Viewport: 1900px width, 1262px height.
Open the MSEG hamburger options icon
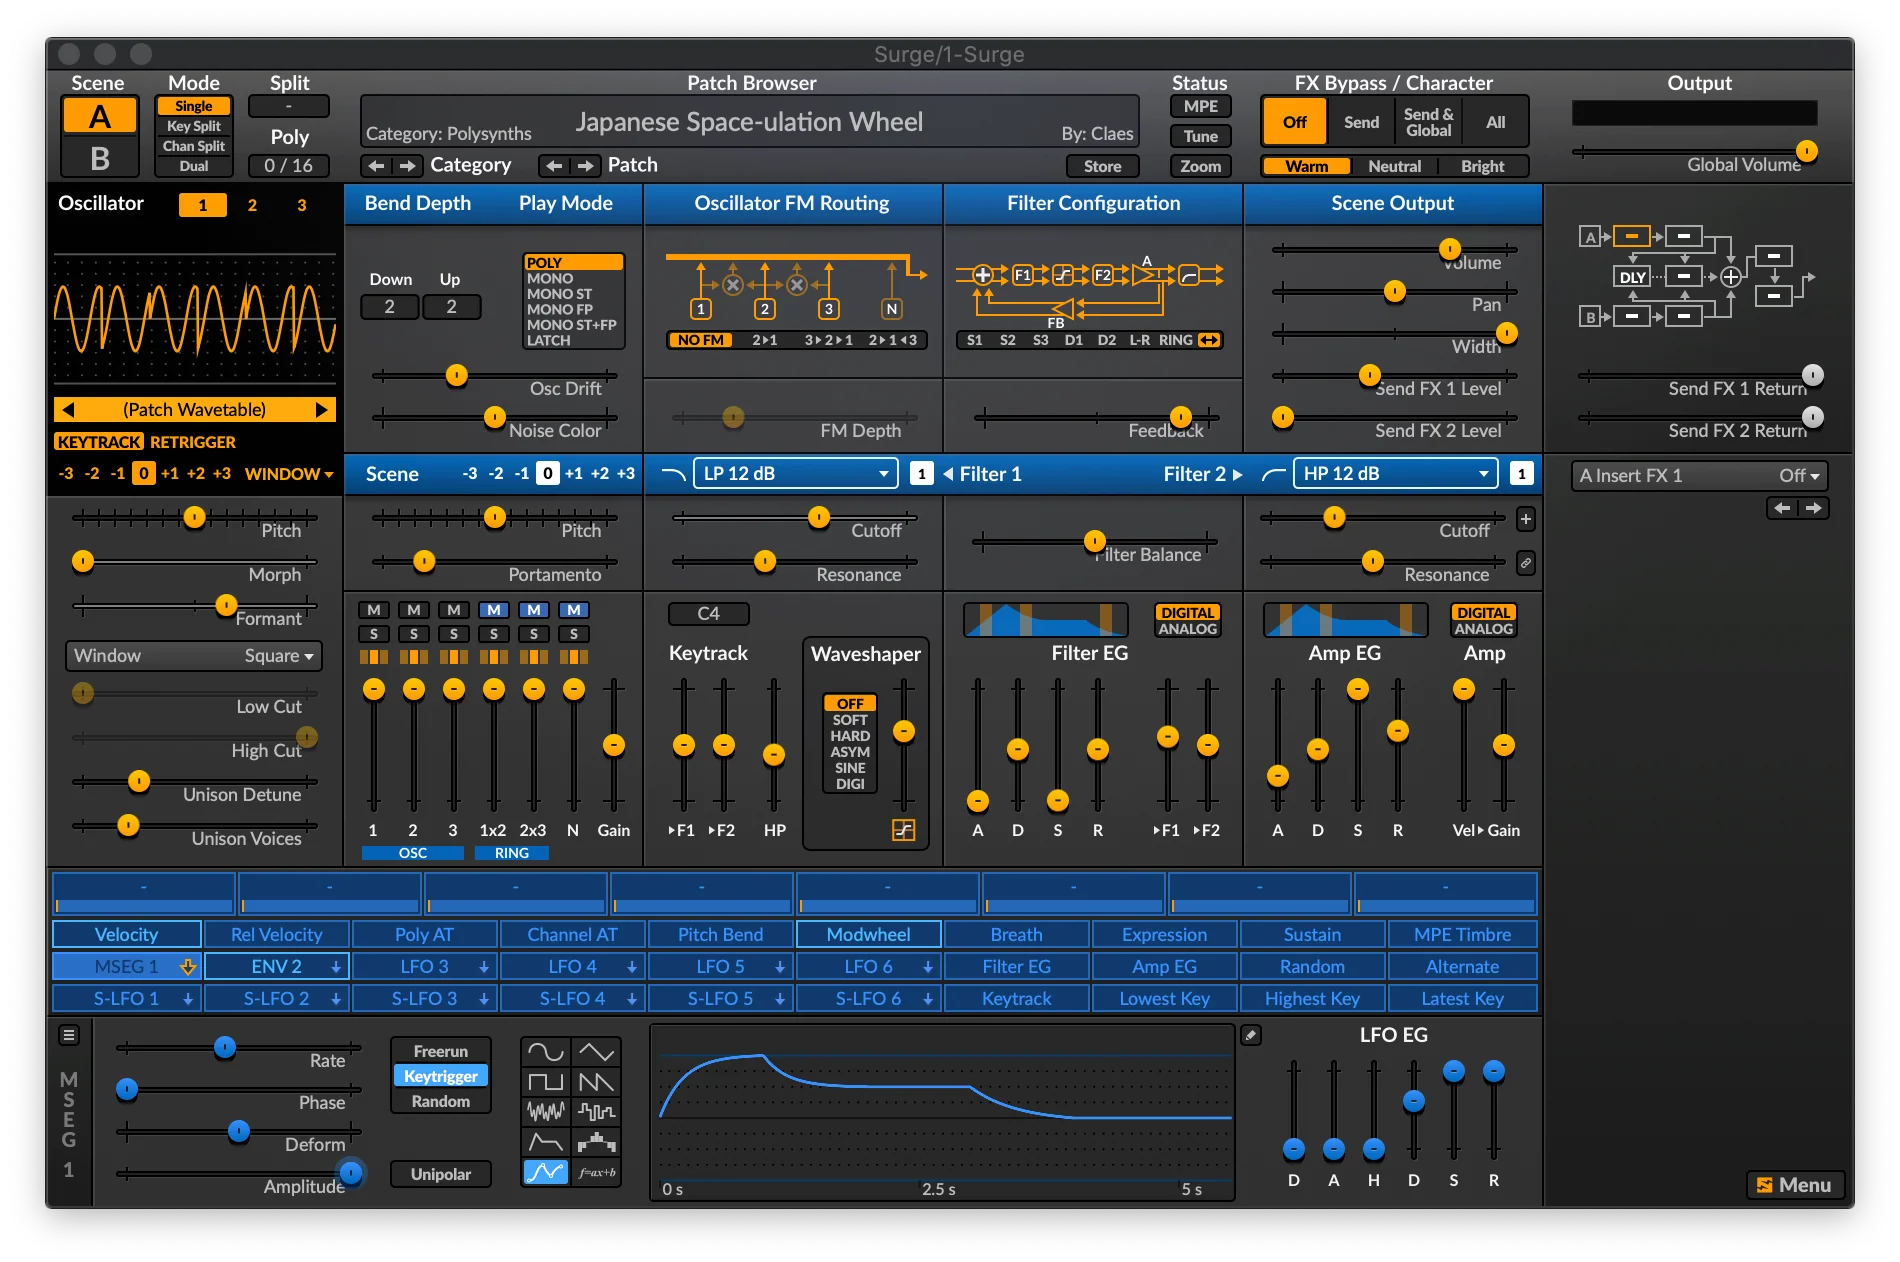point(69,1035)
